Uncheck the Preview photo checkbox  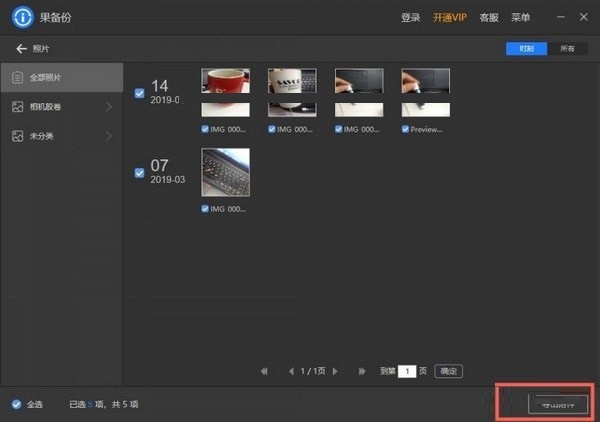click(x=405, y=129)
